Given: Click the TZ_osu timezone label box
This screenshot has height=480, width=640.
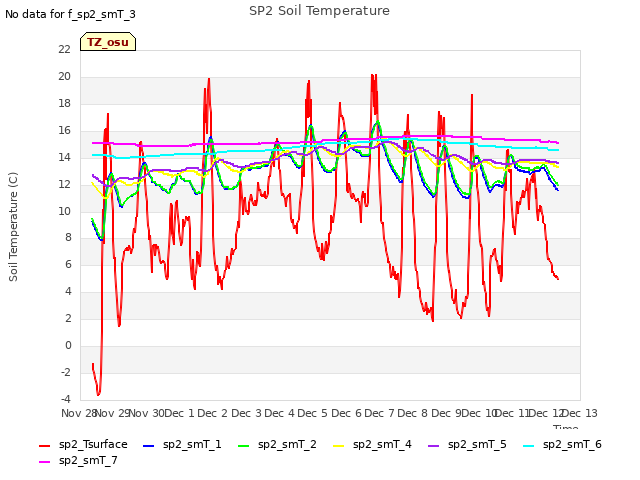Looking at the screenshot, I should pos(108,42).
